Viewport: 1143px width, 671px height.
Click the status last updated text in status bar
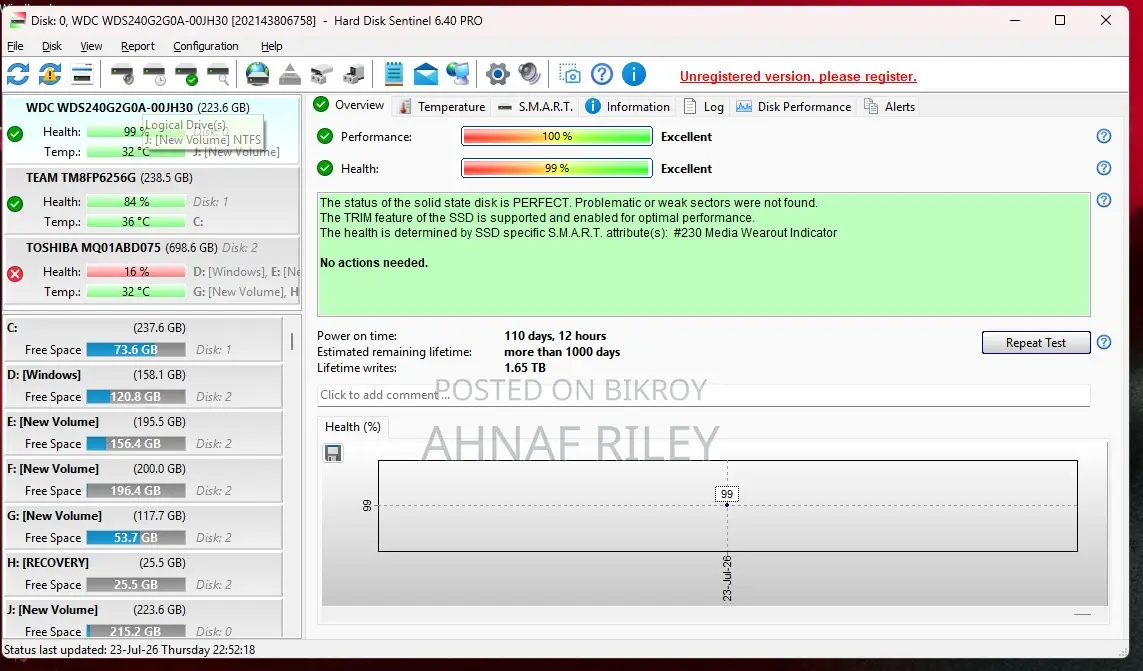(x=130, y=650)
